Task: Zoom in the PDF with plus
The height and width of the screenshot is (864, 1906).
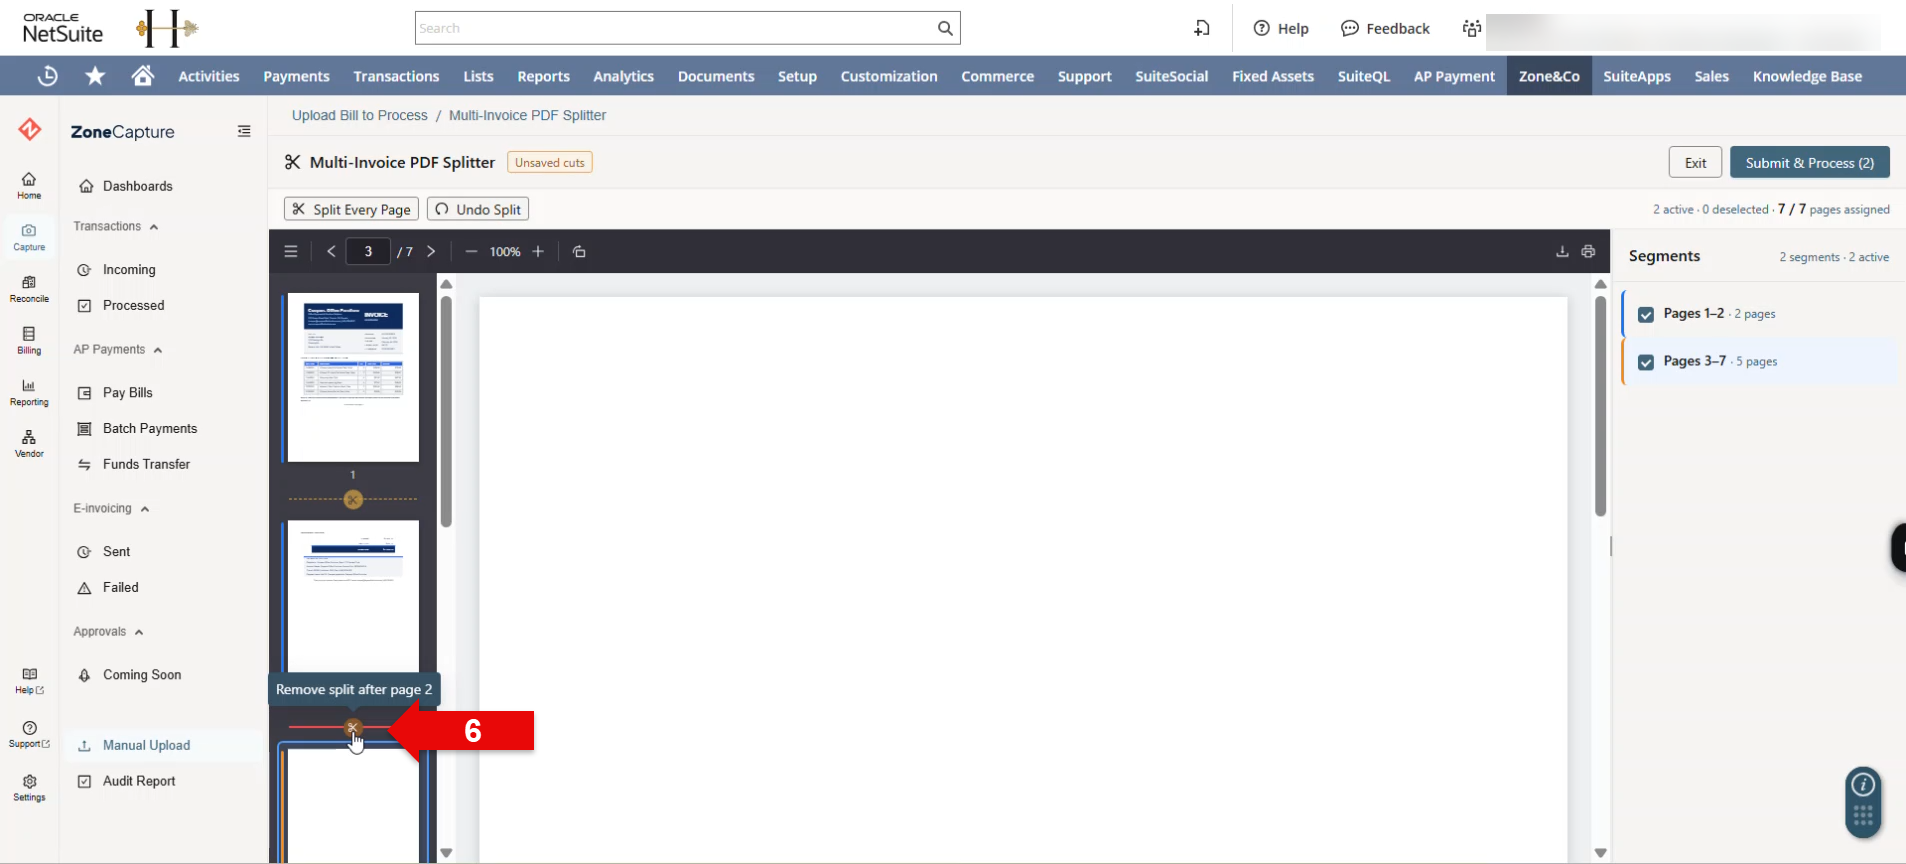Action: (x=538, y=252)
